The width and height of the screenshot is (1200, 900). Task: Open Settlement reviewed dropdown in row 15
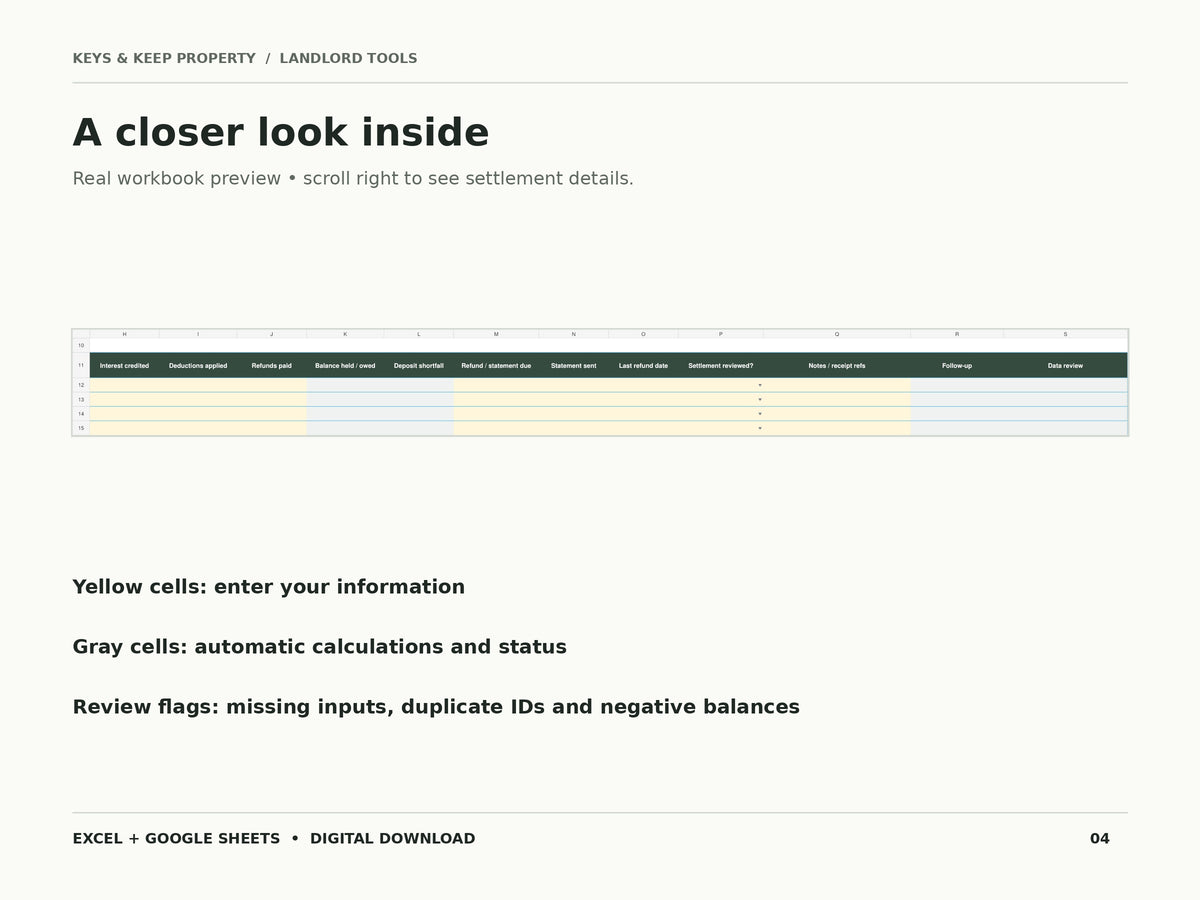759,428
